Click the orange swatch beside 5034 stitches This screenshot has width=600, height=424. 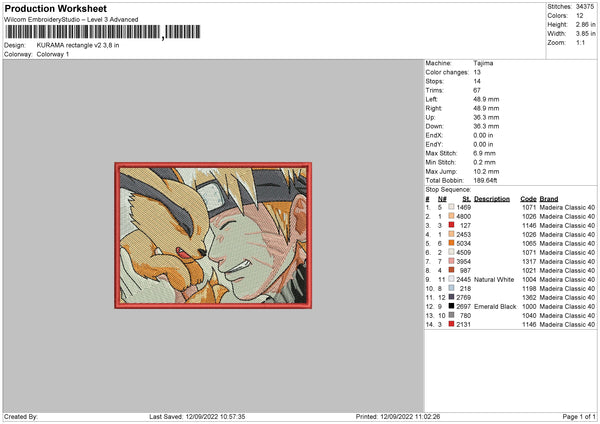[x=452, y=243]
